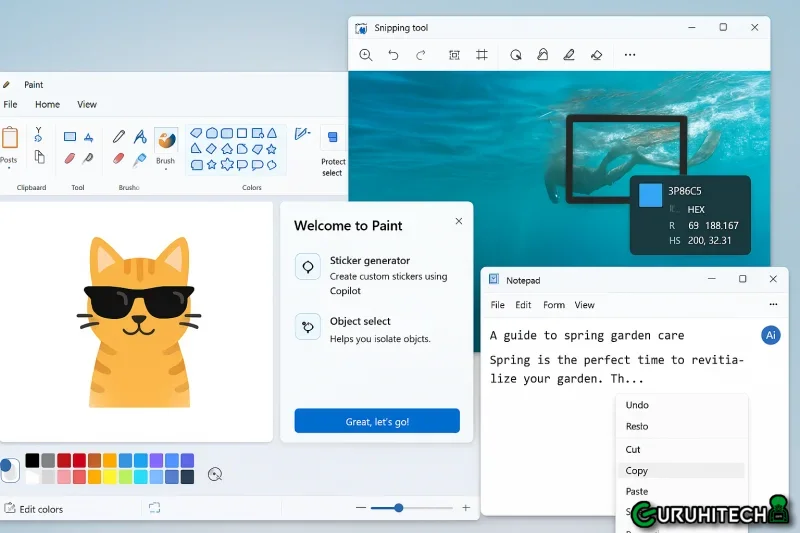
Task: Open the Form menu in Notepad
Action: 554,305
